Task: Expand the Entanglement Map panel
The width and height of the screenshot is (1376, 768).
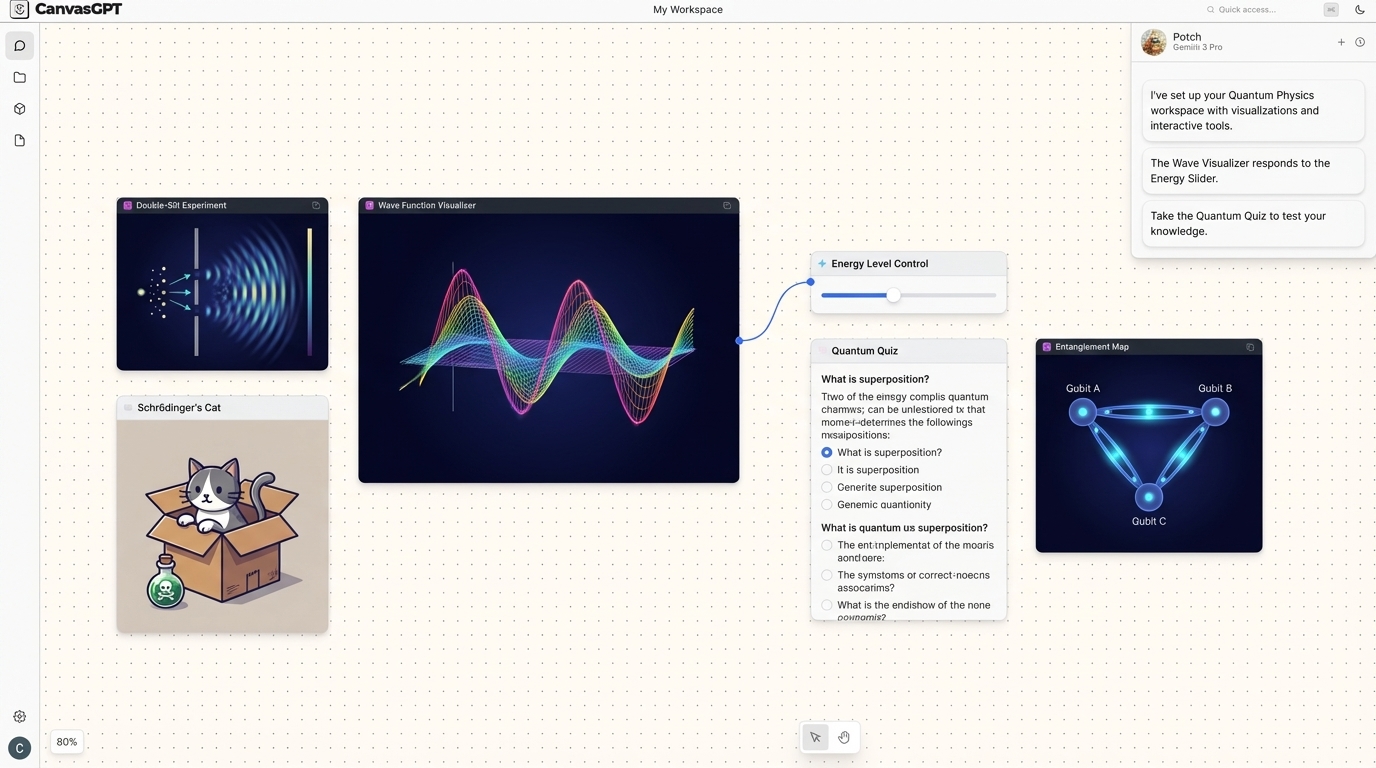Action: coord(1250,347)
